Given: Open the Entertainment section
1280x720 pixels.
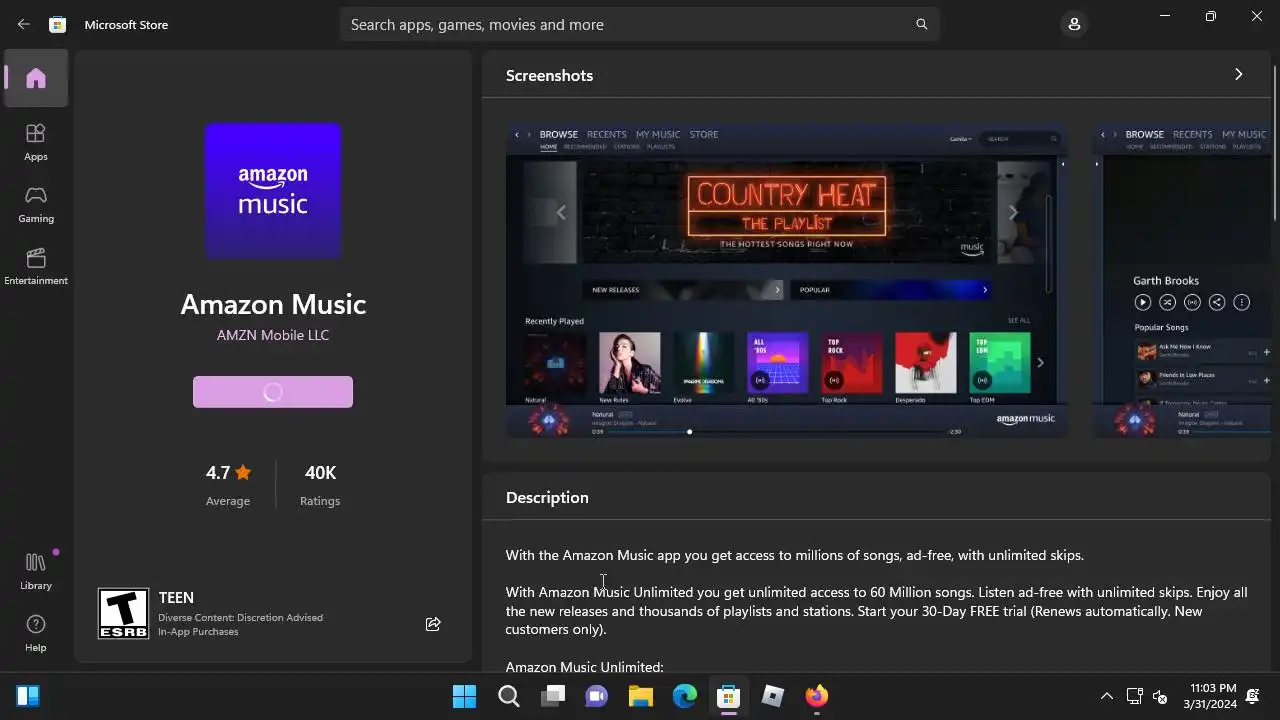Looking at the screenshot, I should [36, 266].
